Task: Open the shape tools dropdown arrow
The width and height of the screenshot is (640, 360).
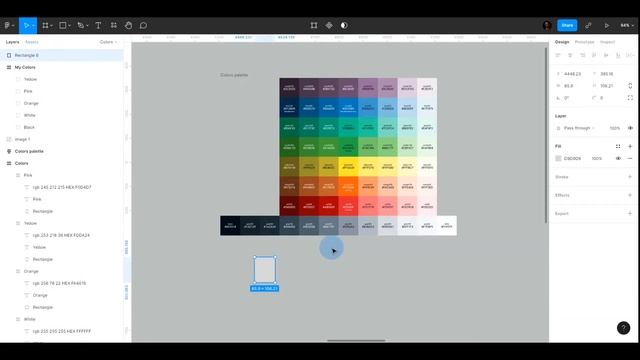Action: coord(69,26)
